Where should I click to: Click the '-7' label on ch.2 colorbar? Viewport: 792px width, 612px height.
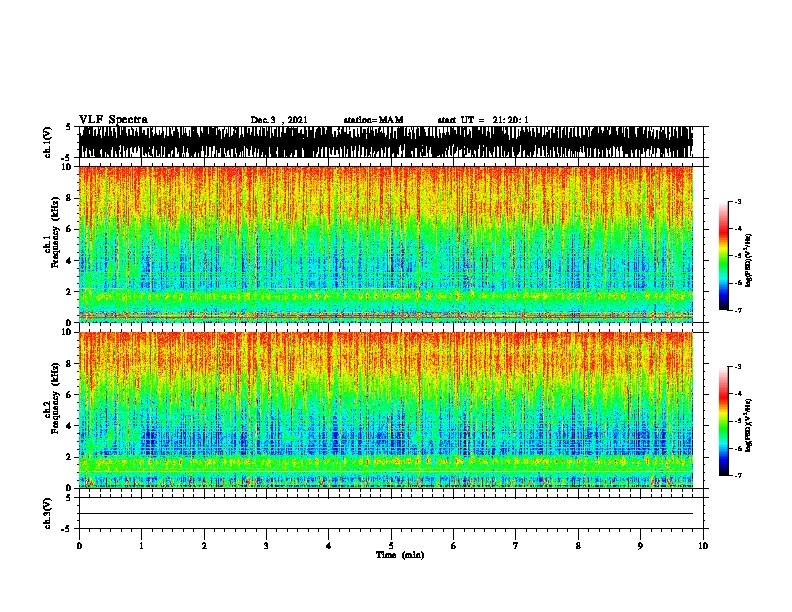pyautogui.click(x=738, y=475)
